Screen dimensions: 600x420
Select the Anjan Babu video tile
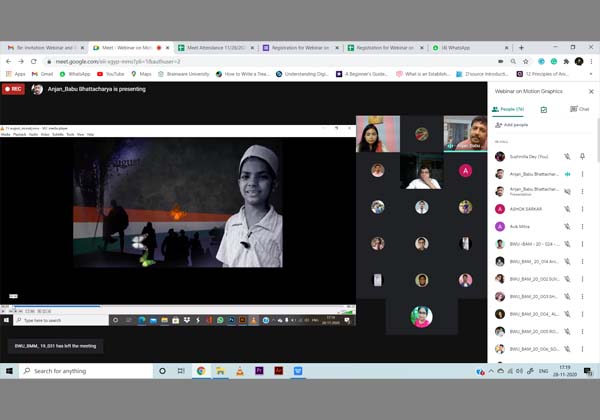(465, 134)
